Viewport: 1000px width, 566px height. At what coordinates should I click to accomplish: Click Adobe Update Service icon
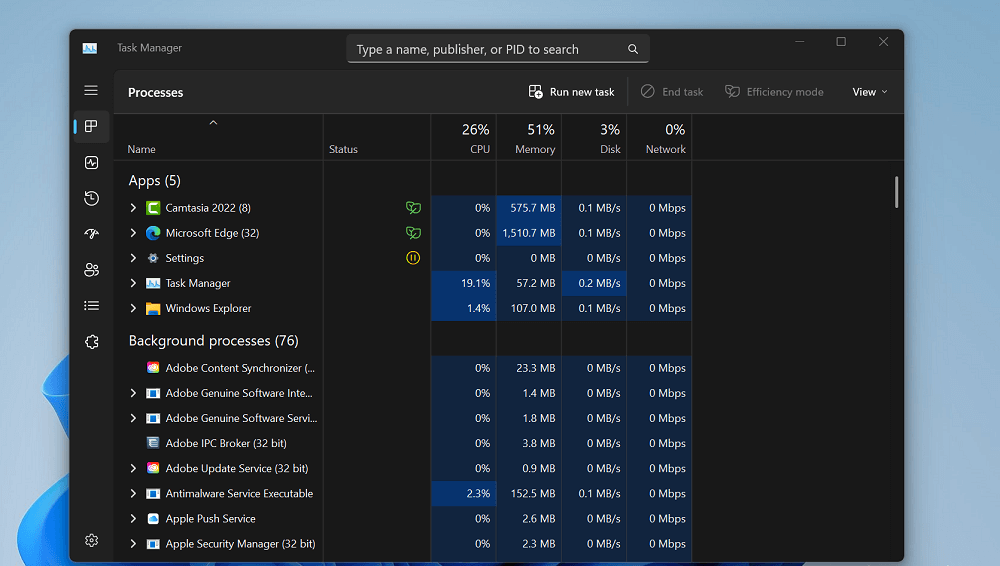click(153, 468)
